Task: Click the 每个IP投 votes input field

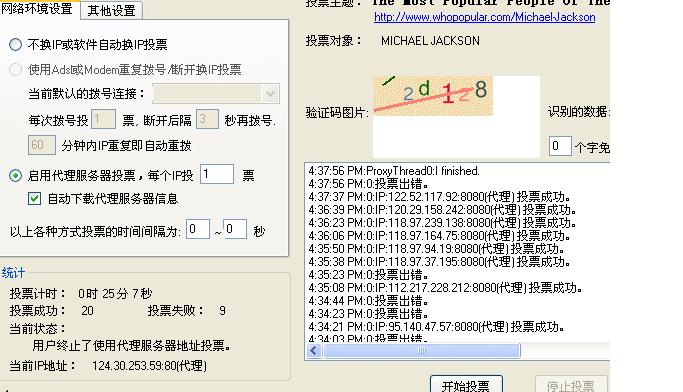Action: point(217,174)
